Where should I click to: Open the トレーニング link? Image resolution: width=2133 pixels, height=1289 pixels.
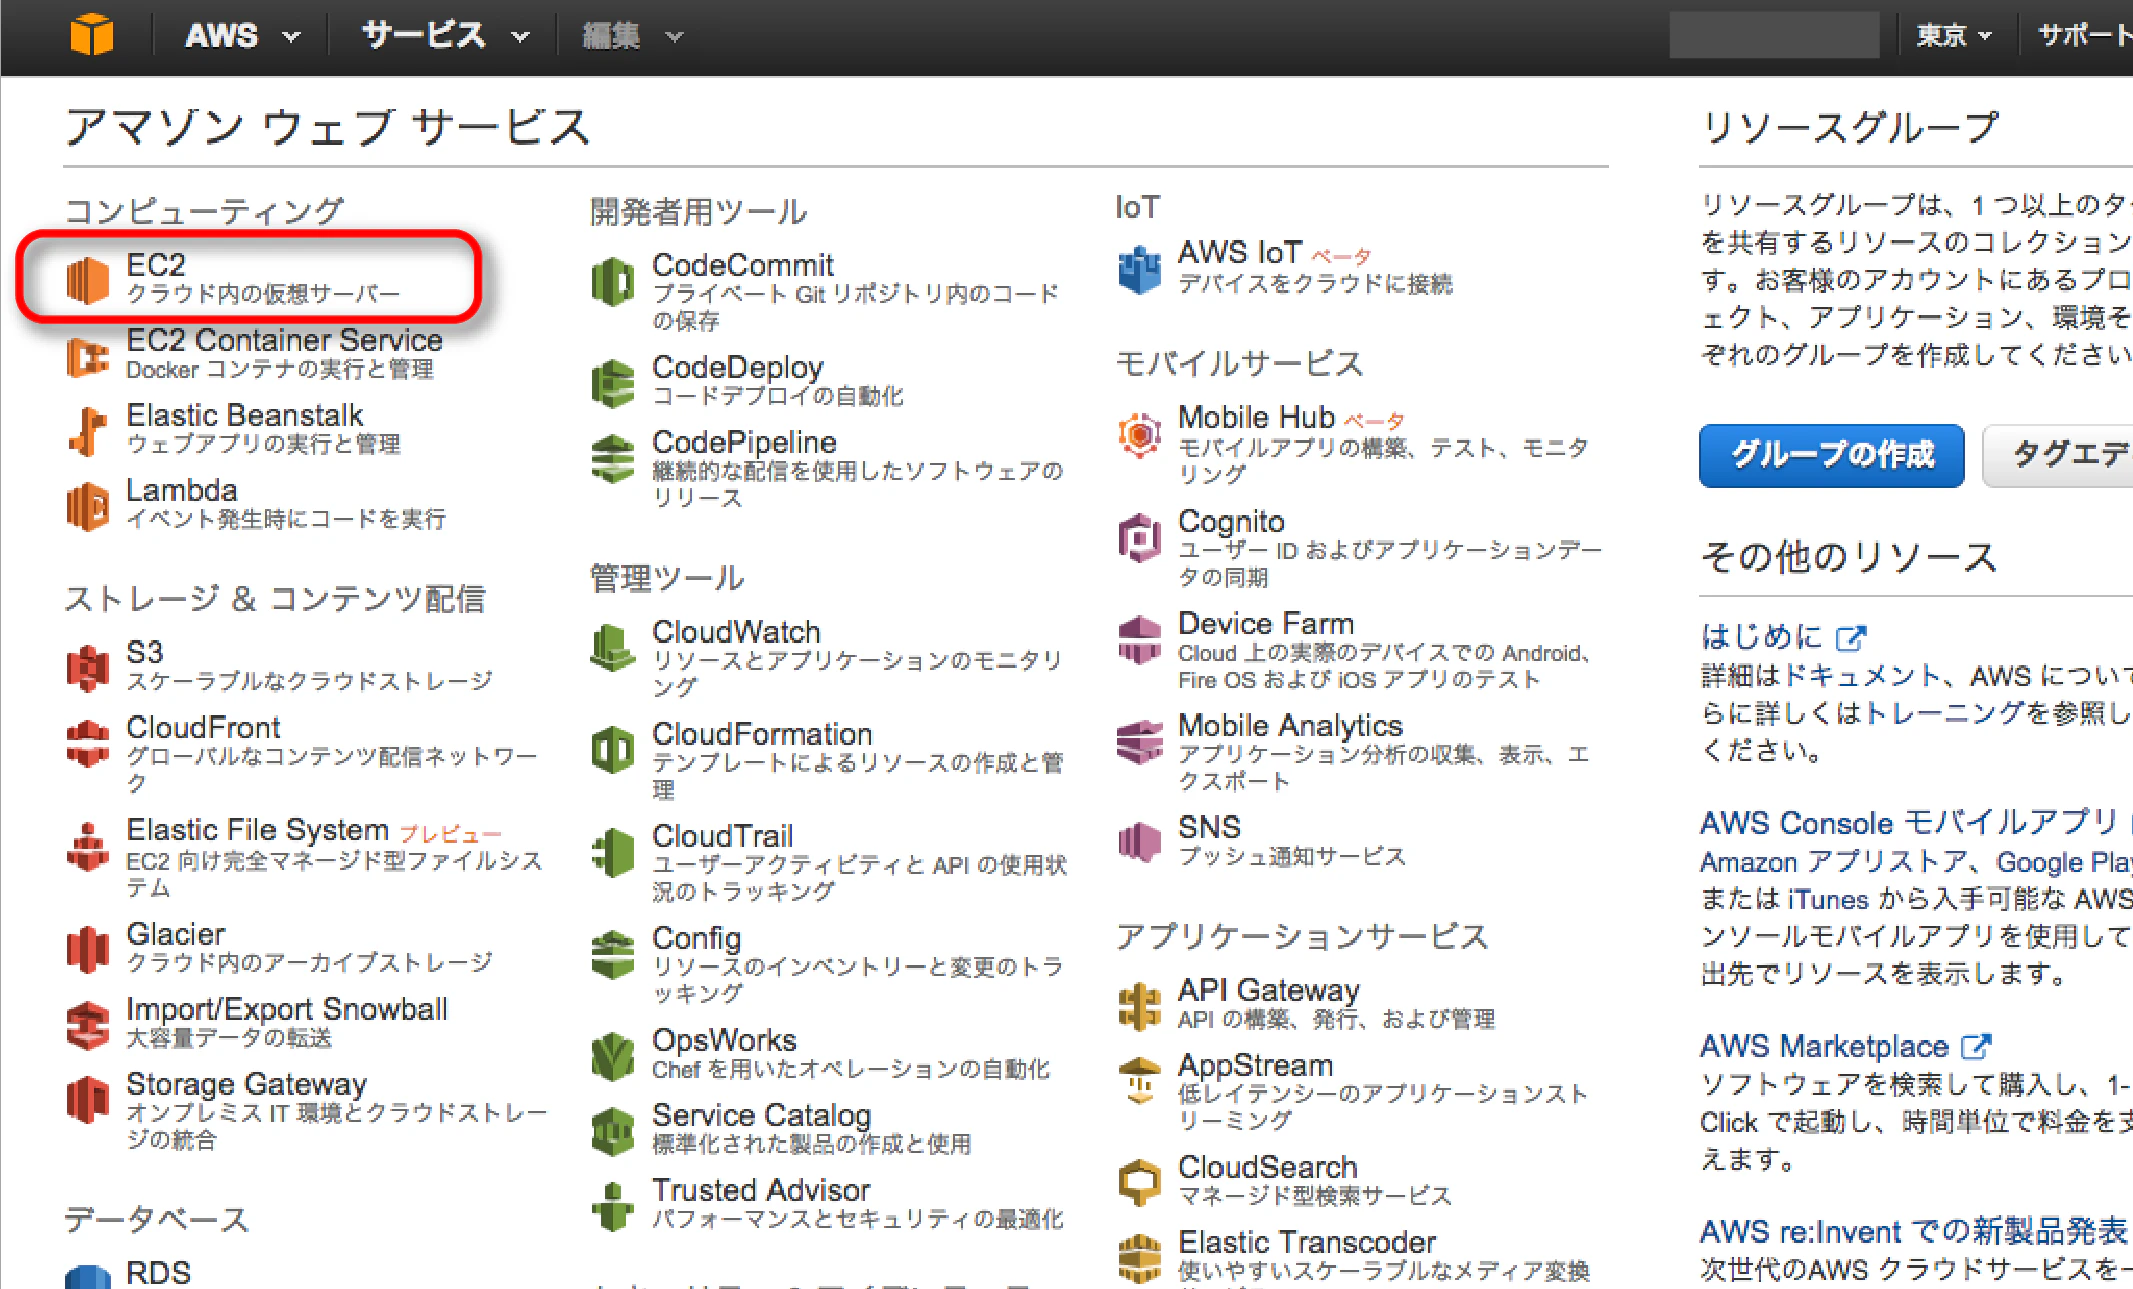1944,713
